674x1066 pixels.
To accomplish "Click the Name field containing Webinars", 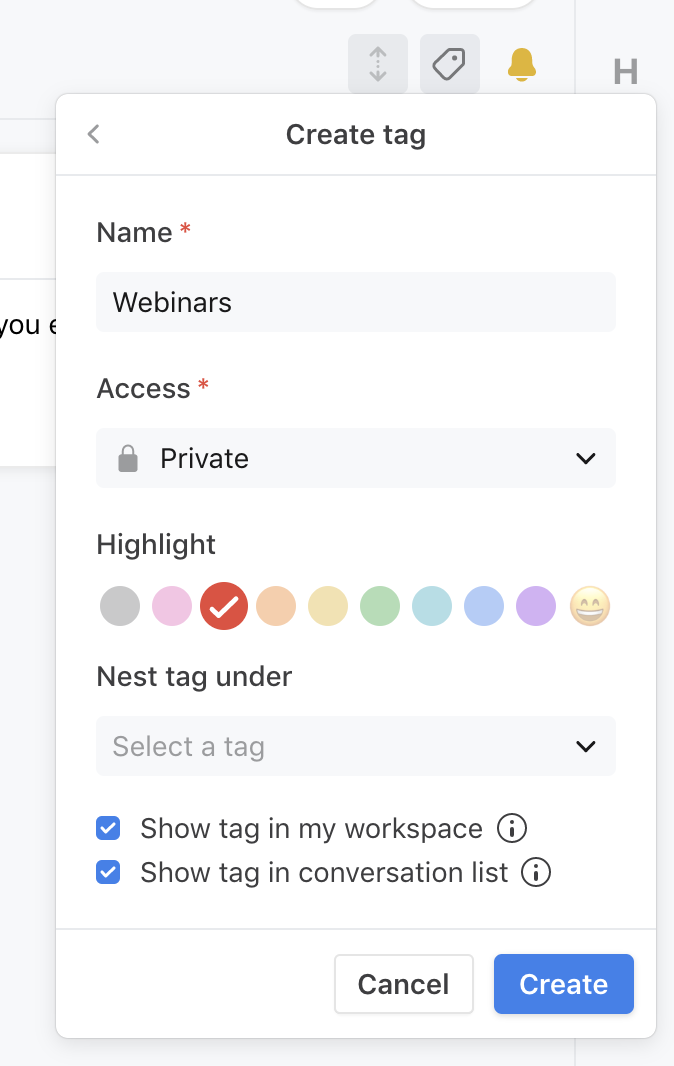I will pyautogui.click(x=355, y=302).
